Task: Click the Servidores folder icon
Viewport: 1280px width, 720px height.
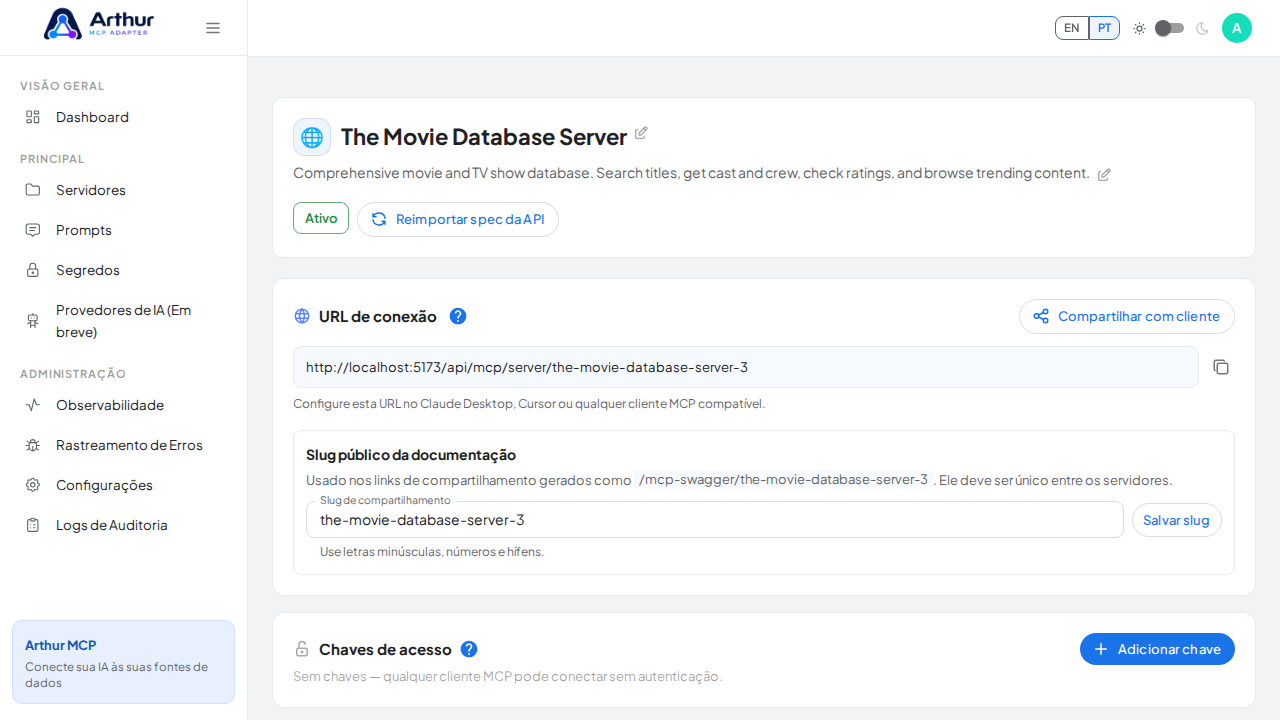Action: tap(33, 190)
